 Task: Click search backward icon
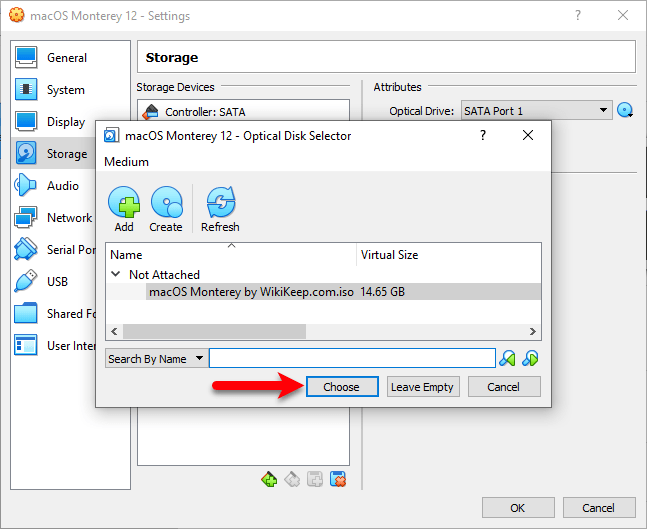coord(507,358)
